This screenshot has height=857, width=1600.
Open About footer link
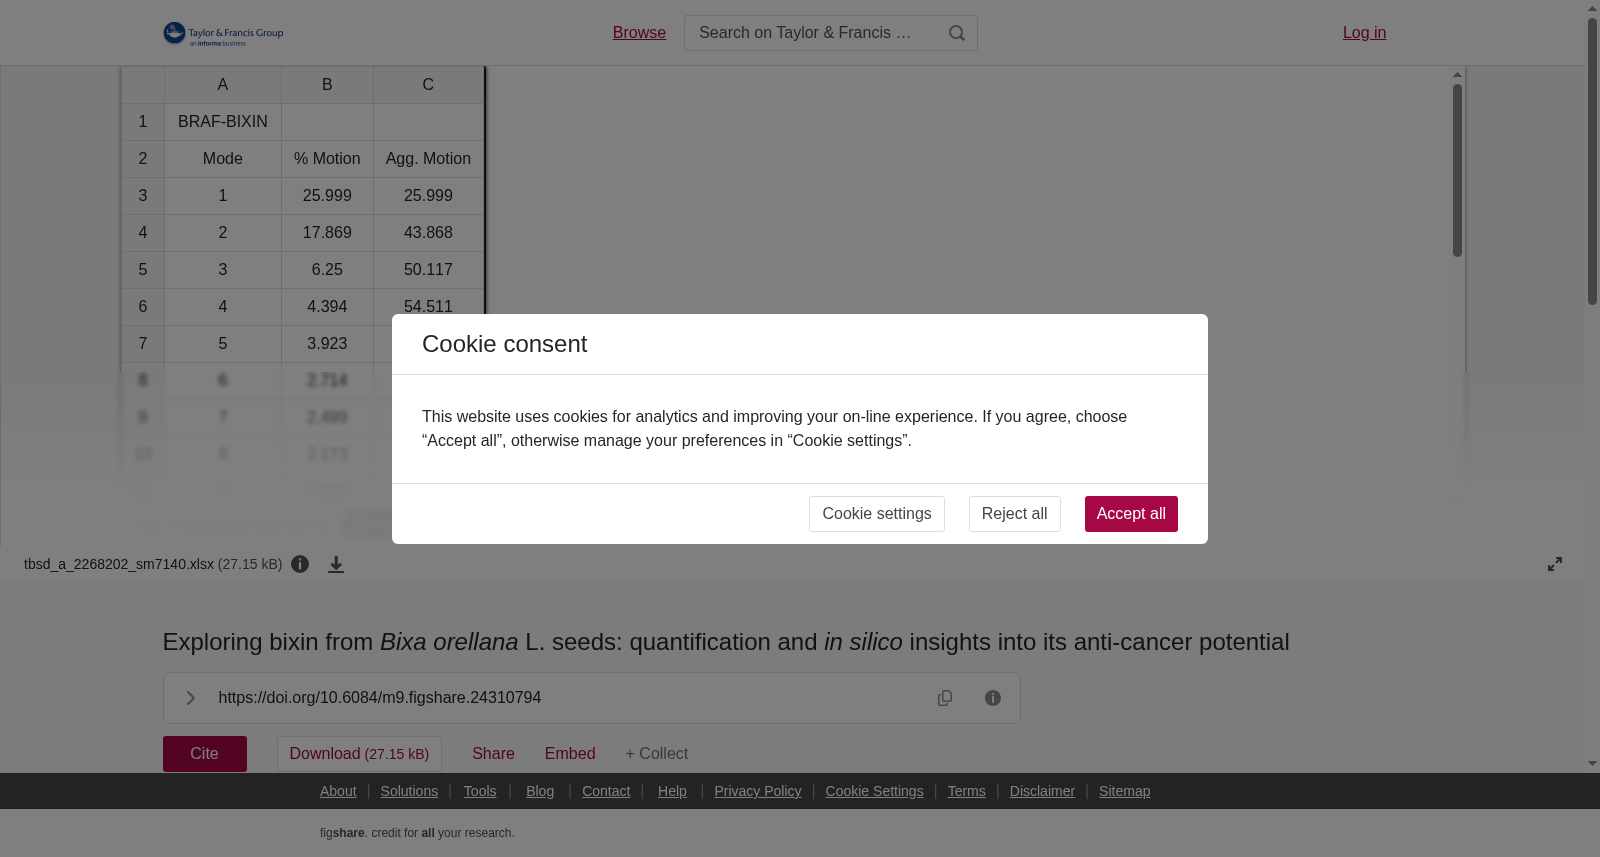coord(338,791)
